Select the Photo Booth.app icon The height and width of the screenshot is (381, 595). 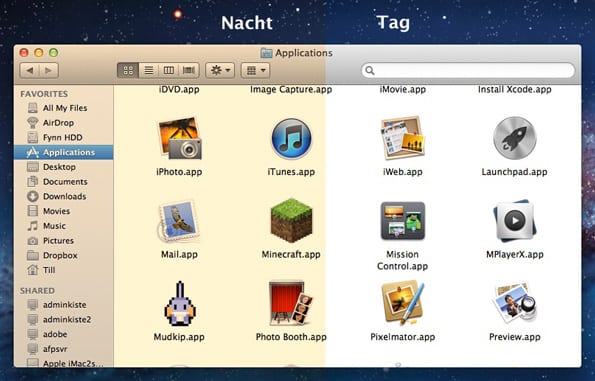click(291, 303)
